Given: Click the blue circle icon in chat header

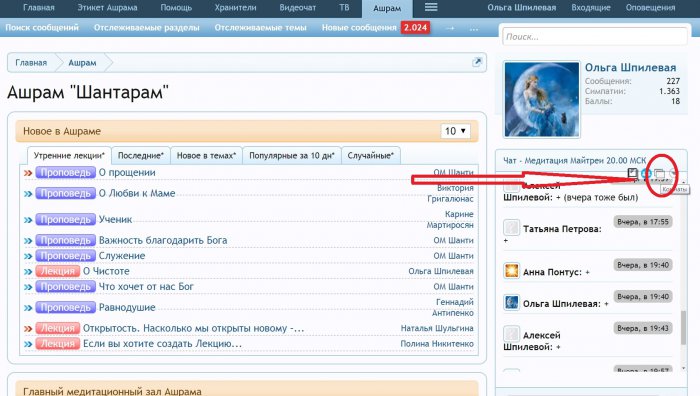Looking at the screenshot, I should pos(646,174).
